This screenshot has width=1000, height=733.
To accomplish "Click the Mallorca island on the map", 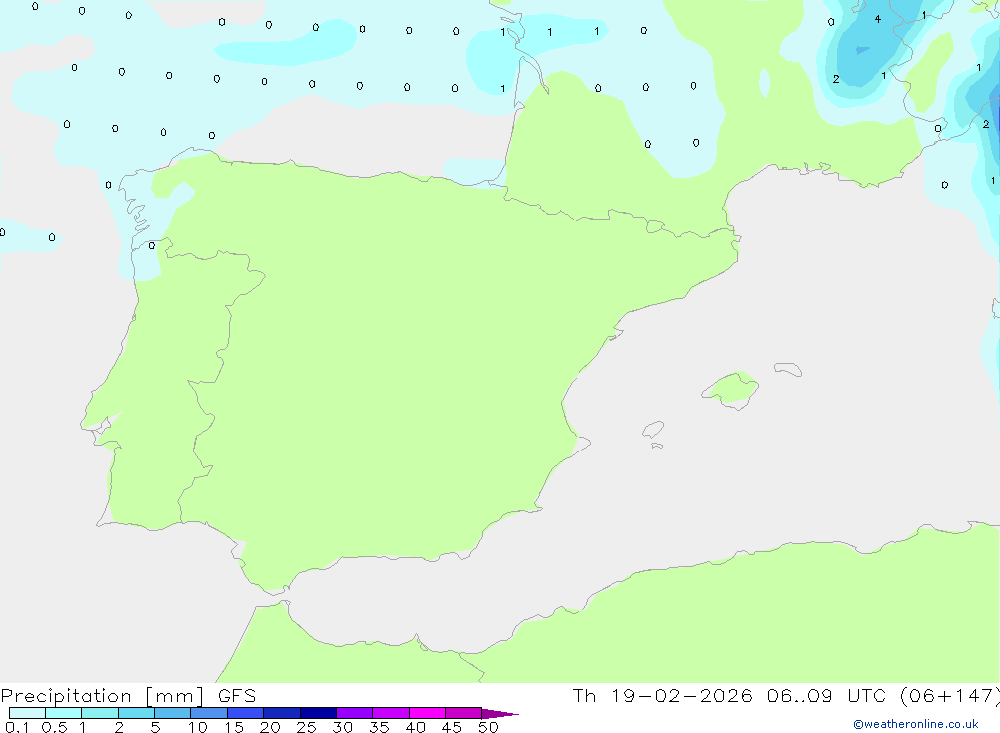I will 731,389.
